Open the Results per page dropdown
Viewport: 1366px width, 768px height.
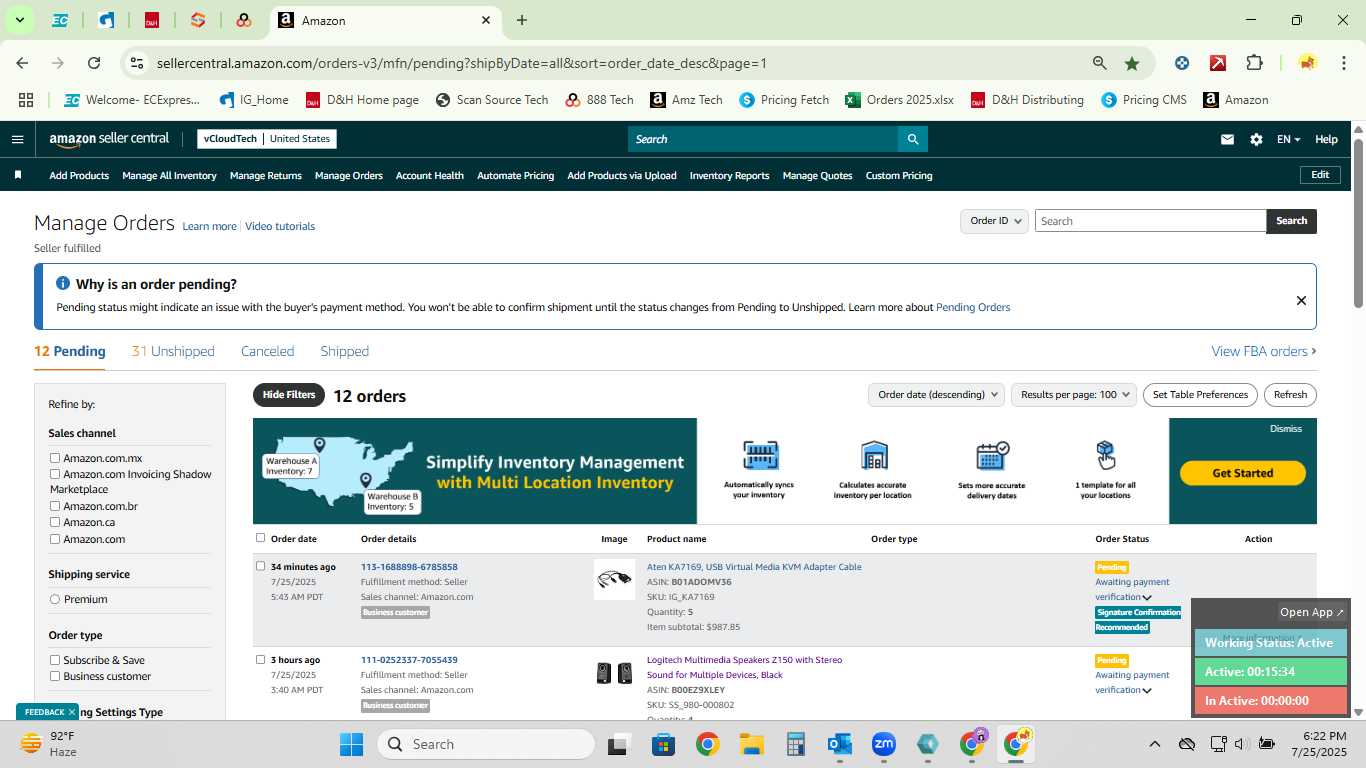(x=1074, y=394)
